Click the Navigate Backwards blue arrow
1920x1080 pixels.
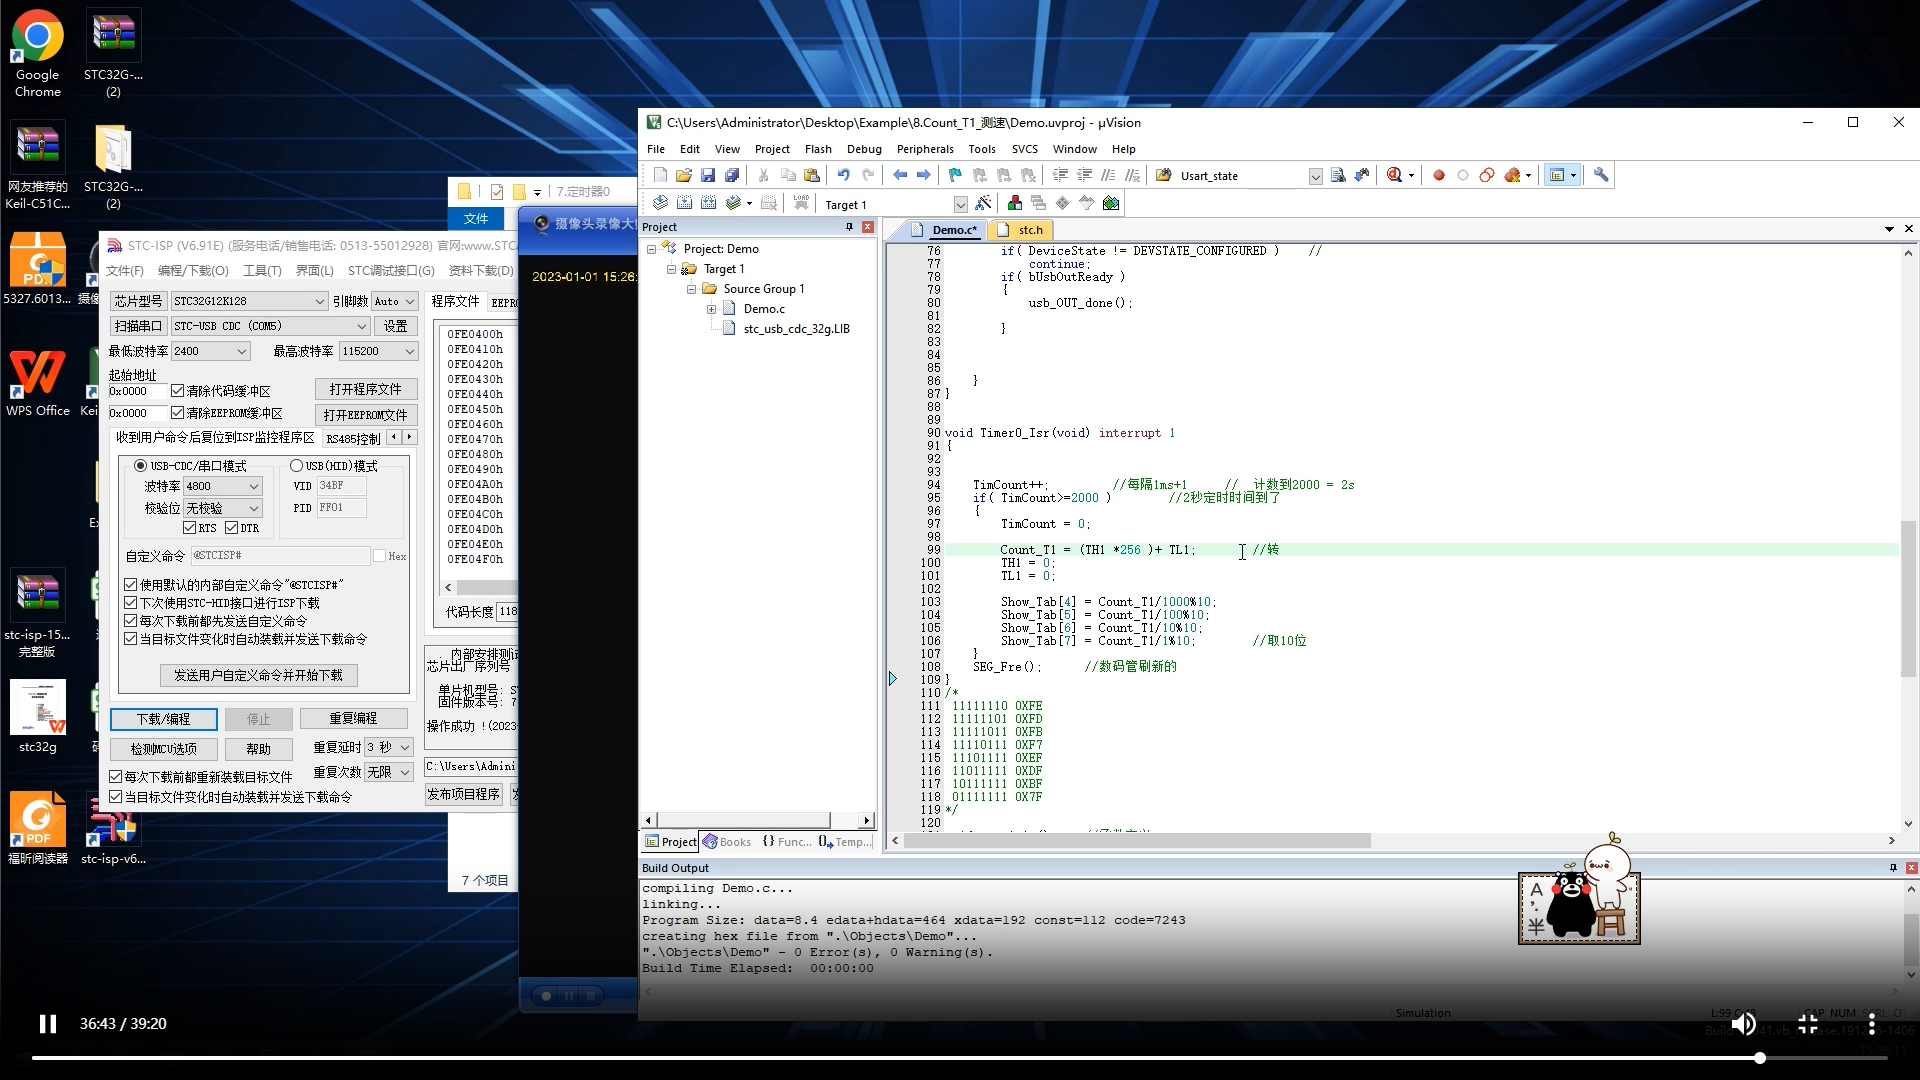tap(900, 175)
